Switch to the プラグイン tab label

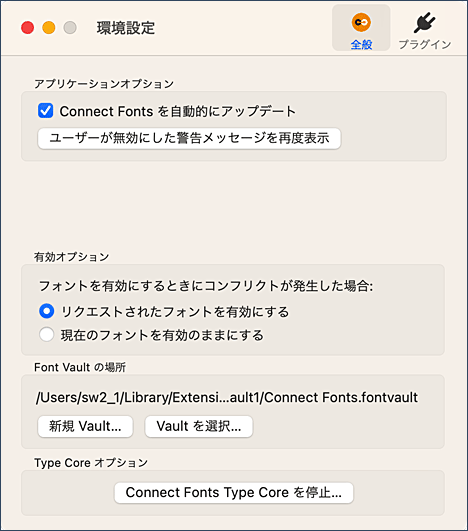point(425,44)
